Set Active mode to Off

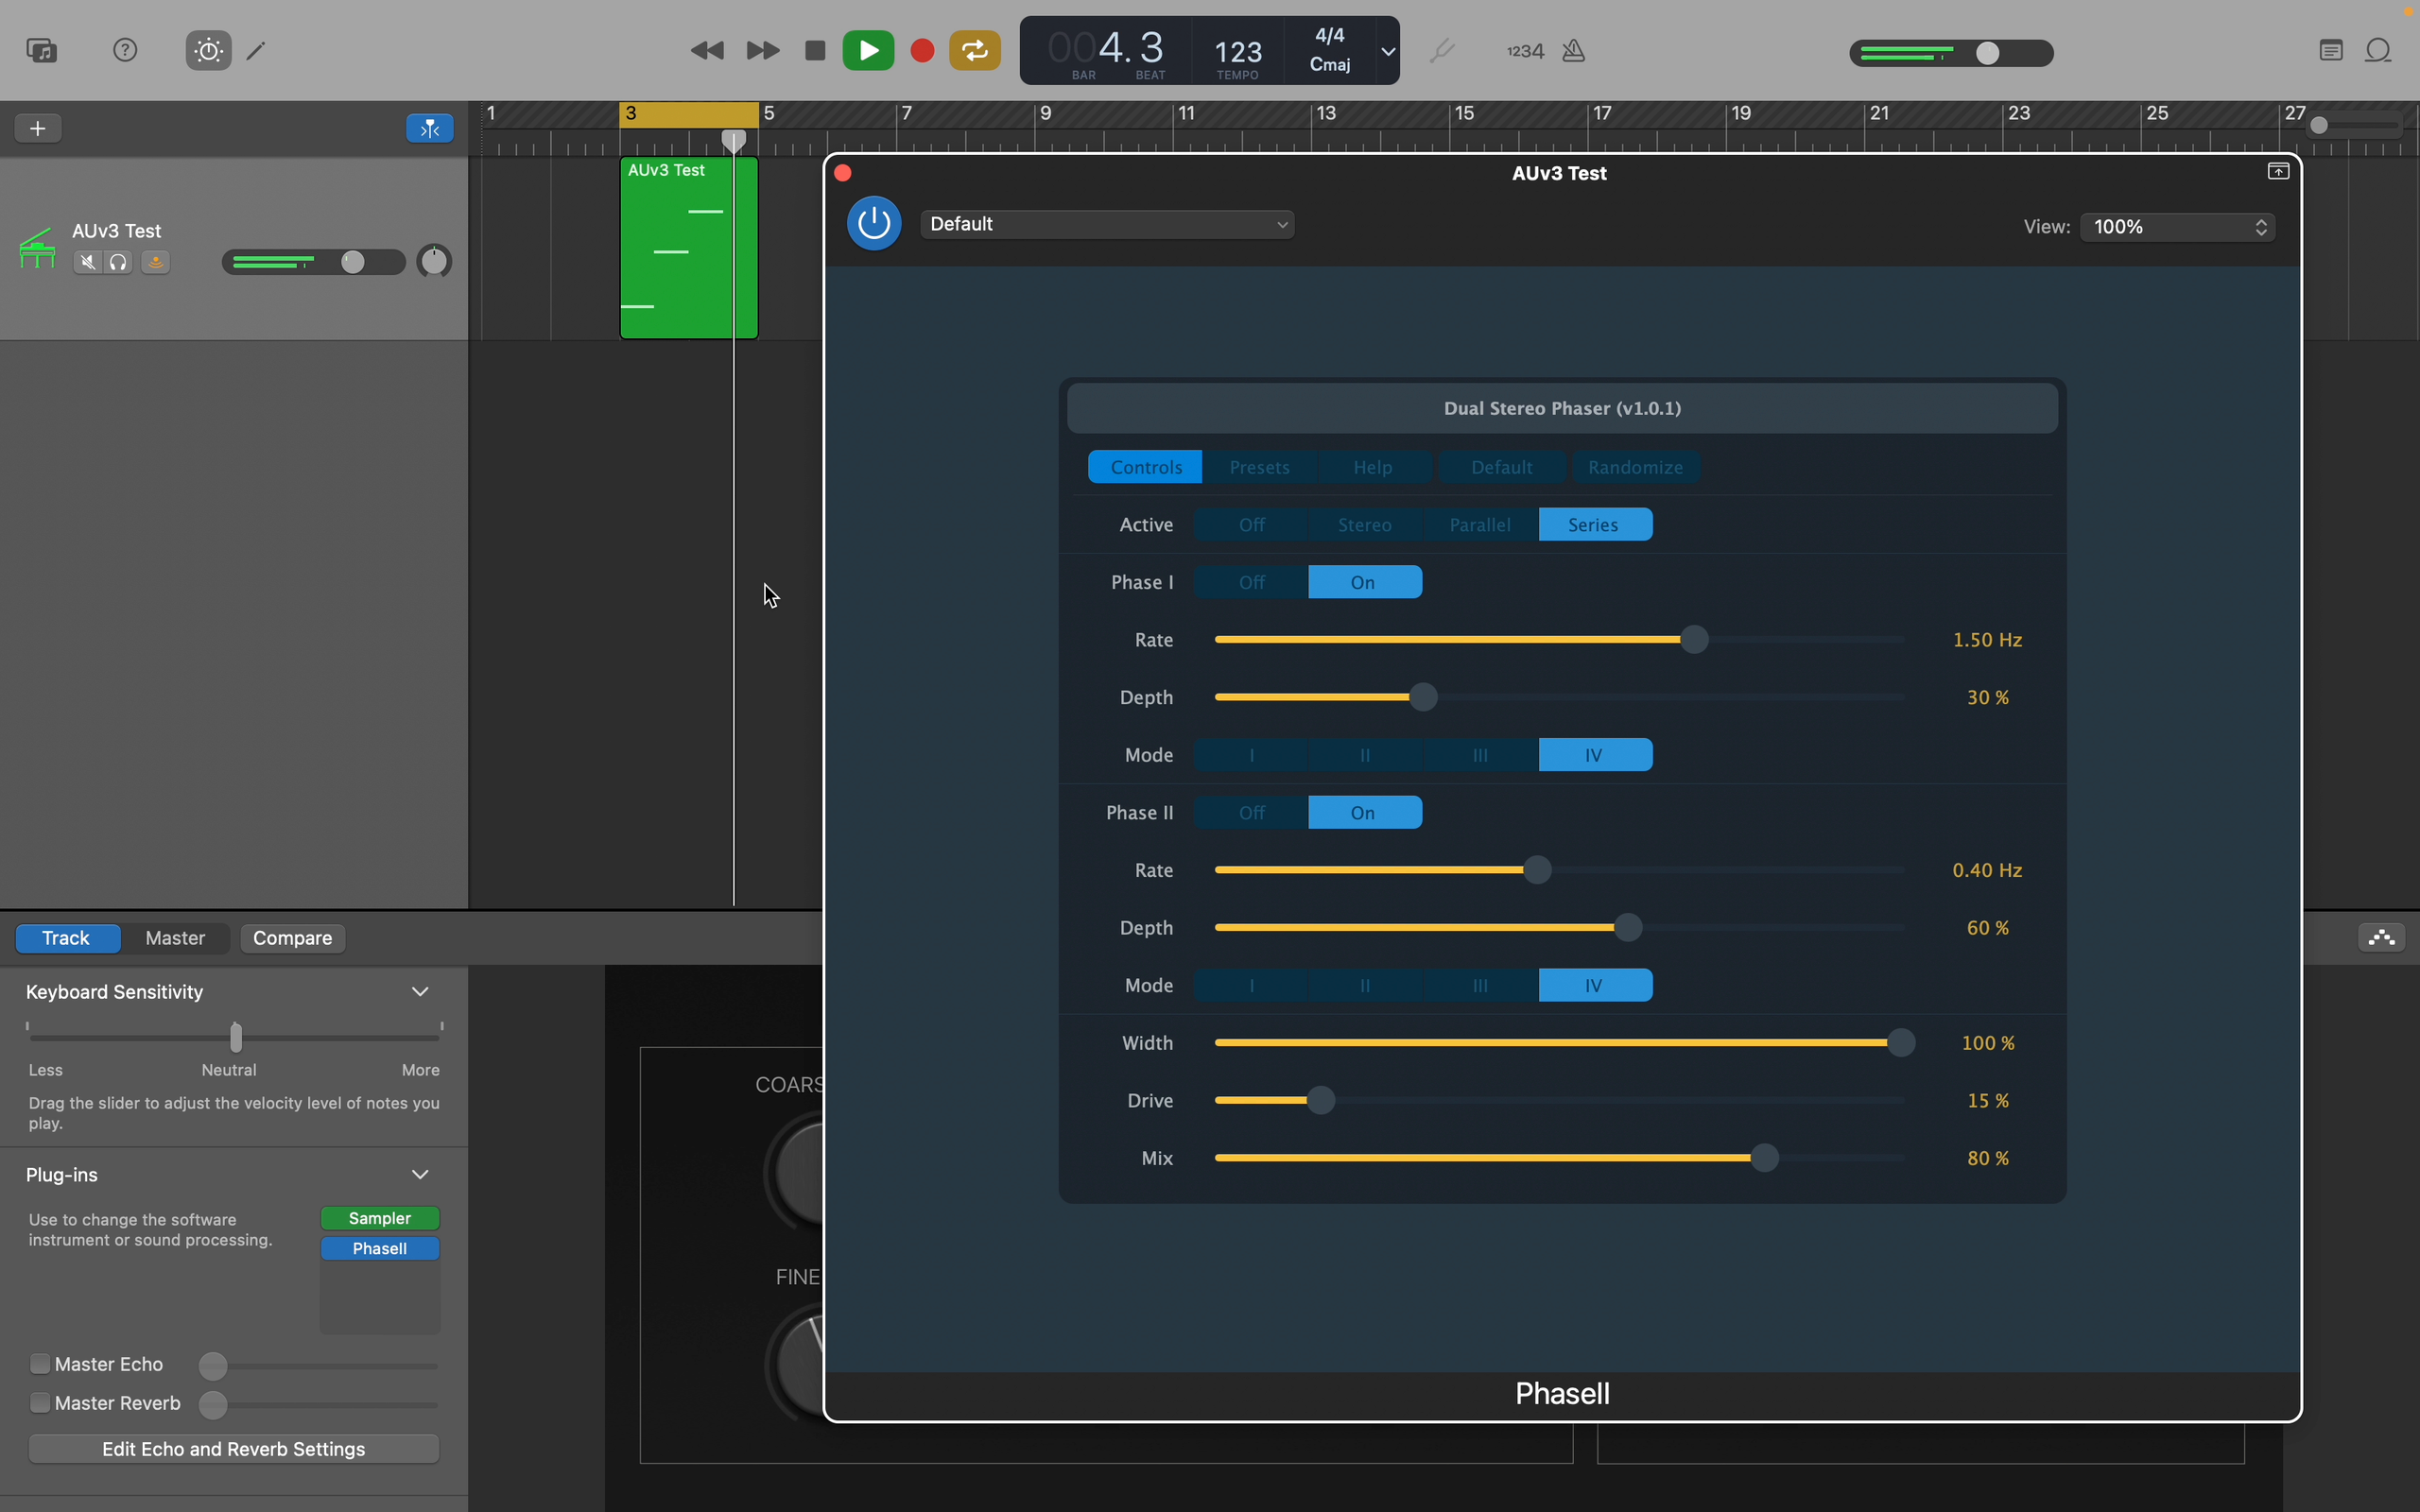[x=1251, y=525]
